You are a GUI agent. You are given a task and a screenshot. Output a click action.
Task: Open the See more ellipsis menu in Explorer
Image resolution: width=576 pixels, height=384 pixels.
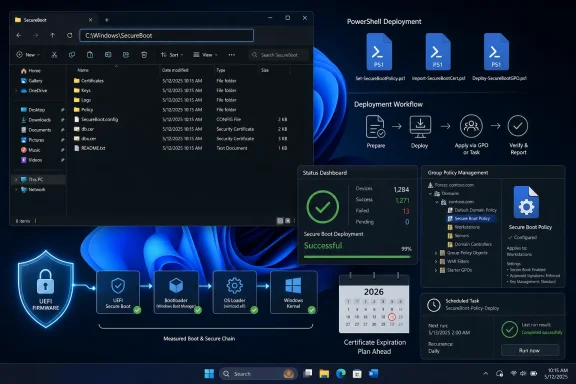click(231, 55)
